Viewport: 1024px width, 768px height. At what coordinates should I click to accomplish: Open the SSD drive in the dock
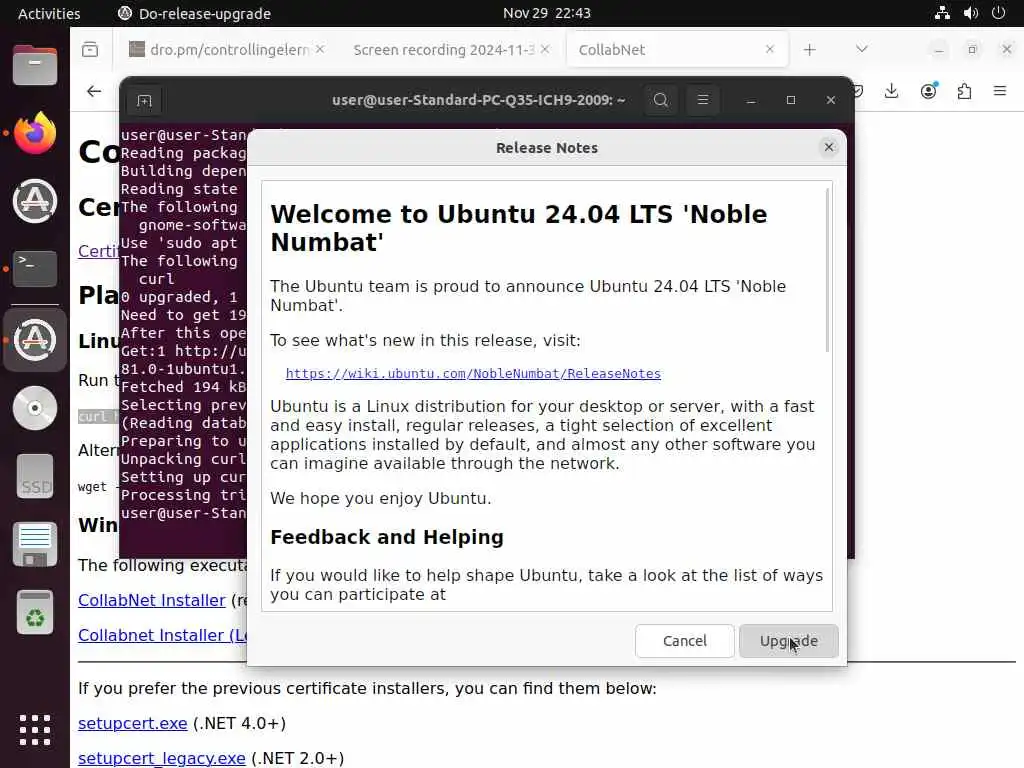tap(35, 476)
